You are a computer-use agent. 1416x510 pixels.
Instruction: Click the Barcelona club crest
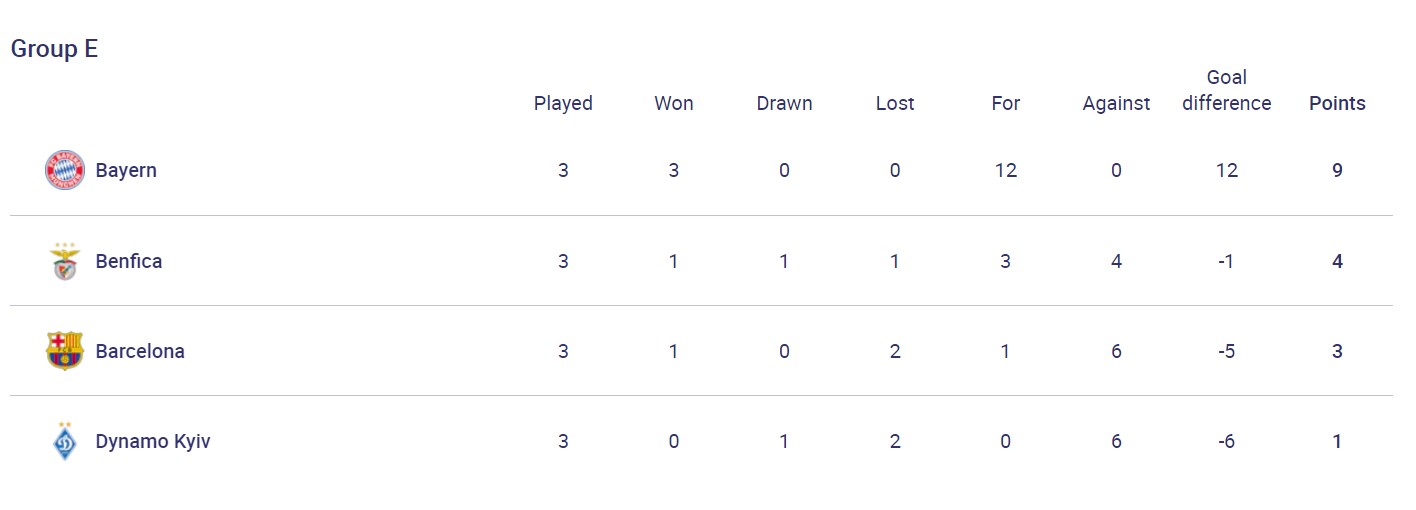tap(65, 351)
